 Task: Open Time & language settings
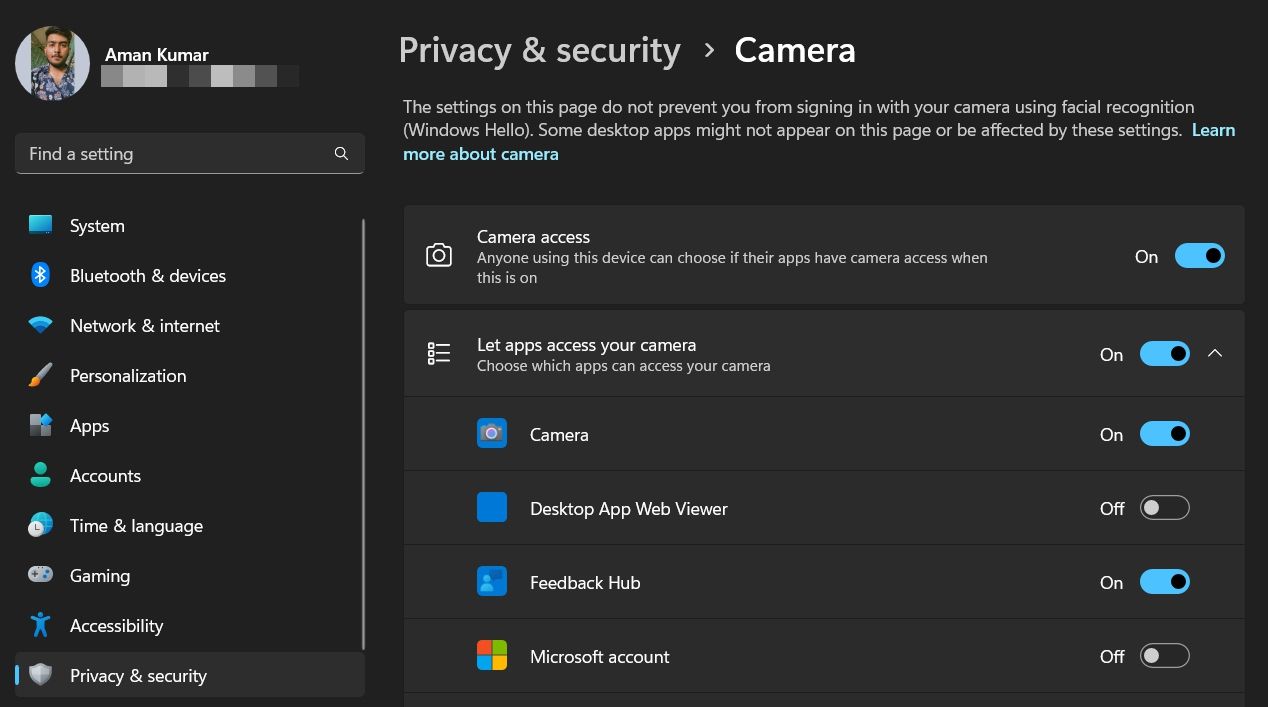(190, 526)
